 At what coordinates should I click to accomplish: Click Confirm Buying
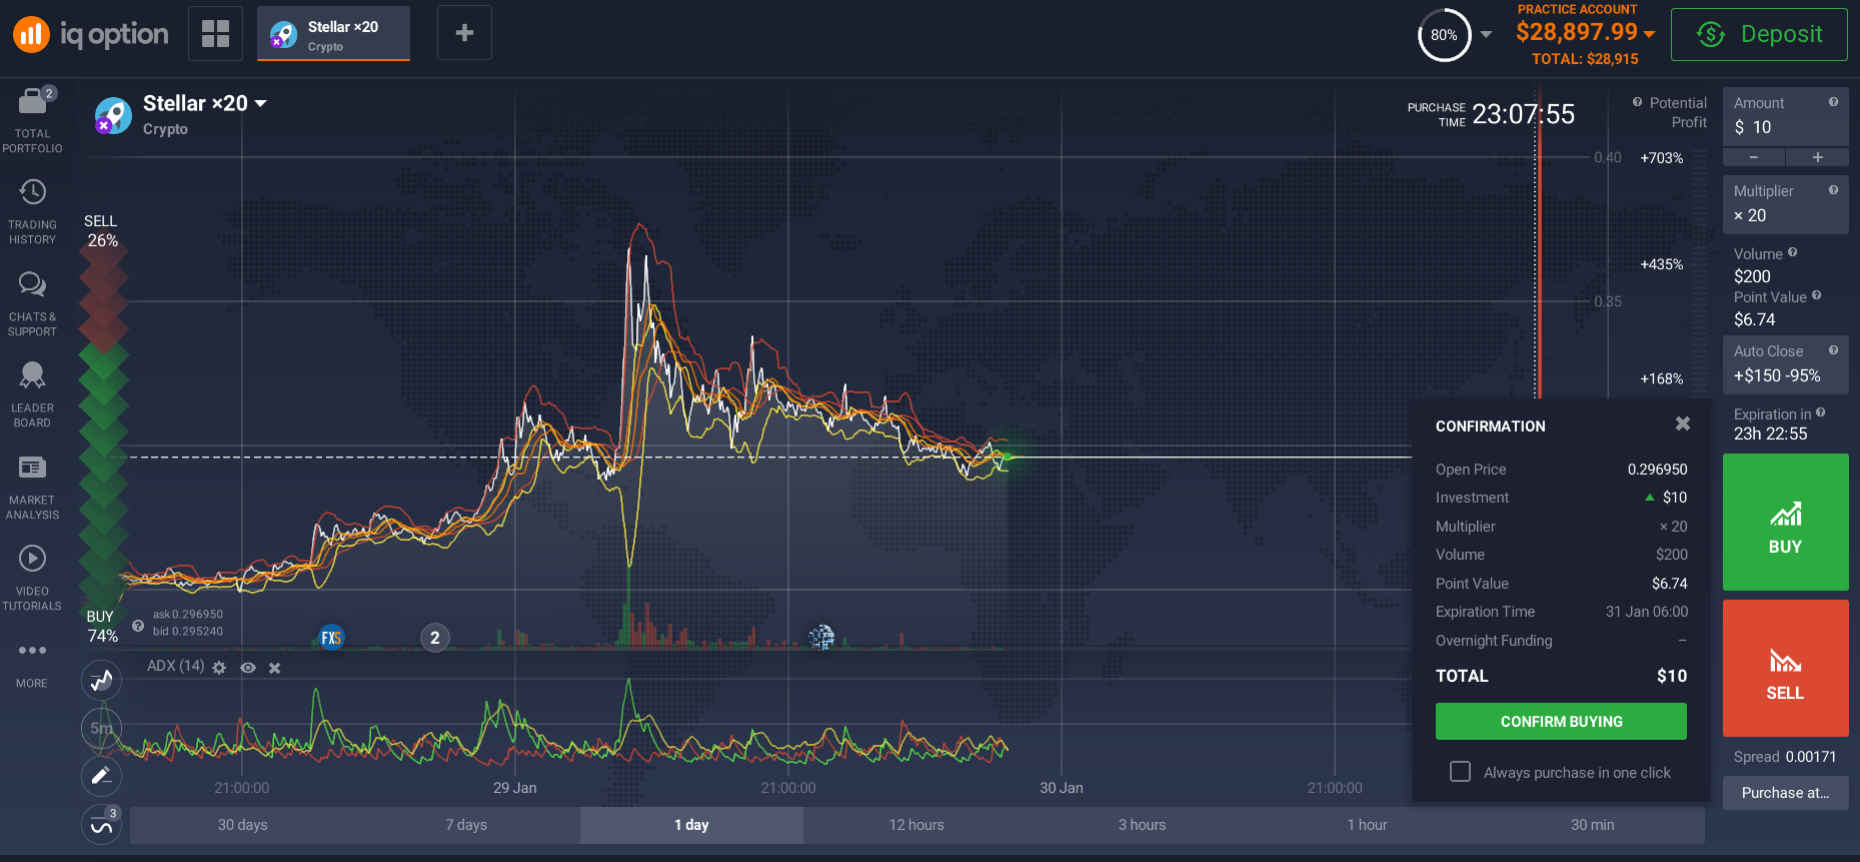pyautogui.click(x=1561, y=721)
